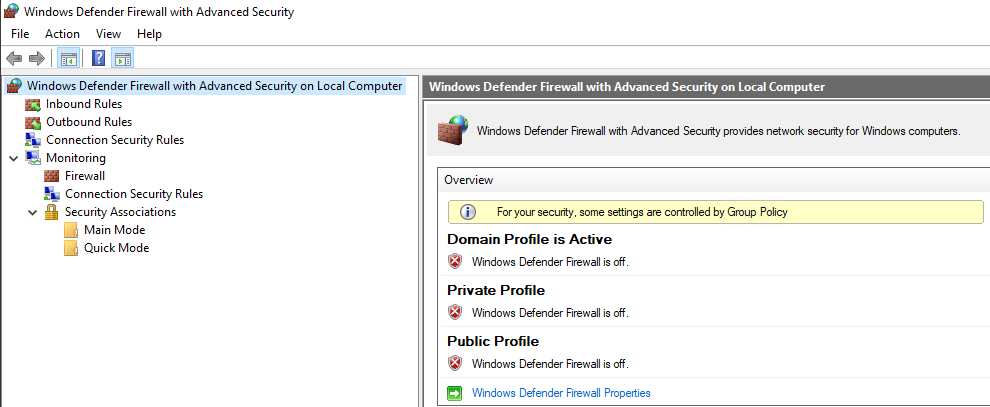Click the 'Private Profile' heading
This screenshot has height=407, width=990.
coord(496,290)
